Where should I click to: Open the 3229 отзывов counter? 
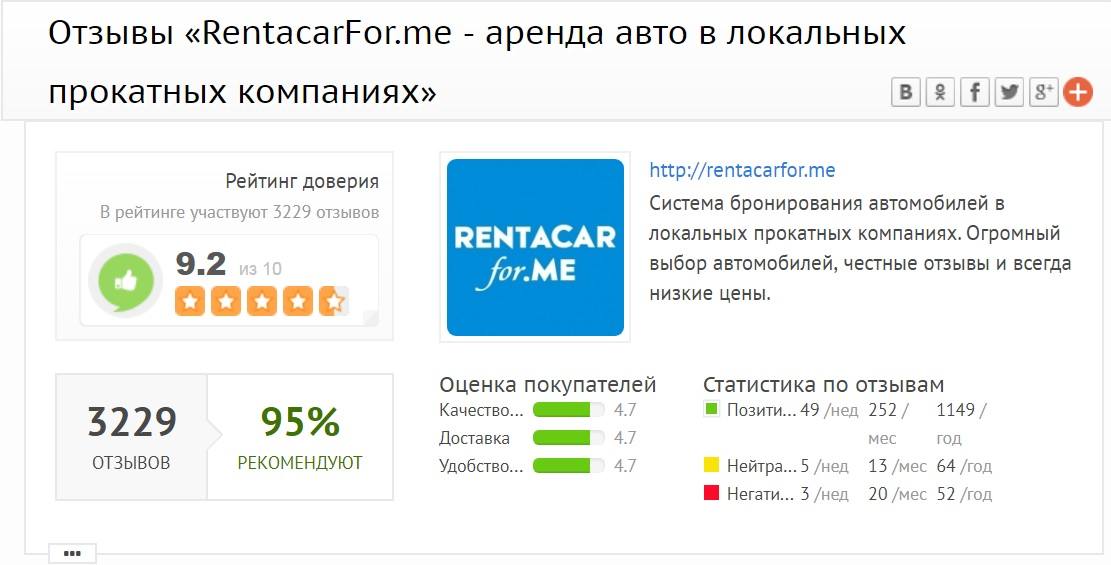pyautogui.click(x=132, y=437)
